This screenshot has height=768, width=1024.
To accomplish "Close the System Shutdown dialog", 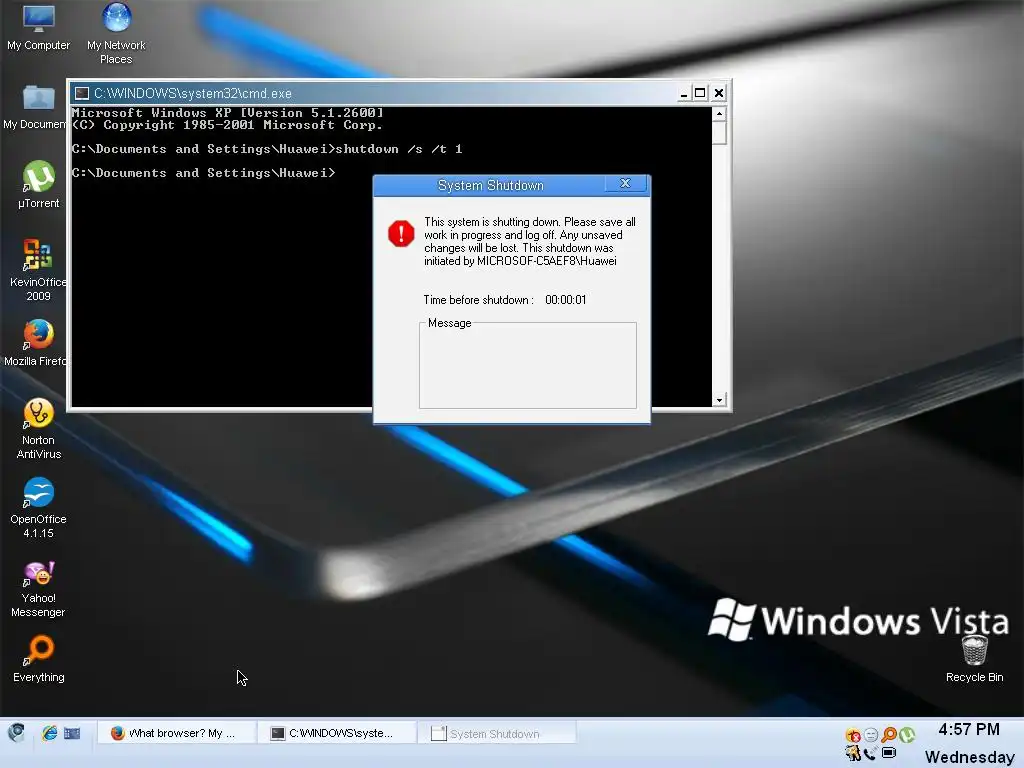I will click(x=625, y=184).
